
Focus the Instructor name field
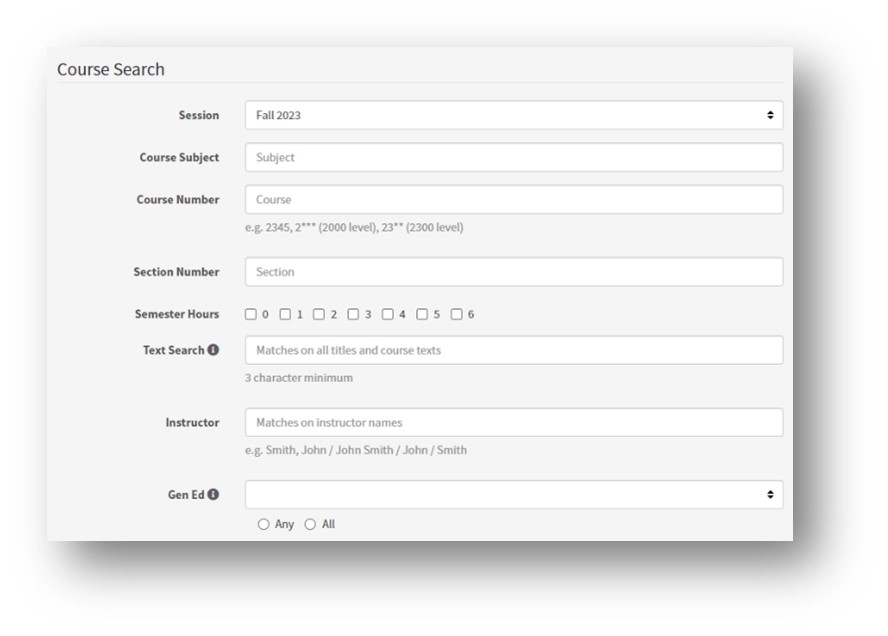513,422
